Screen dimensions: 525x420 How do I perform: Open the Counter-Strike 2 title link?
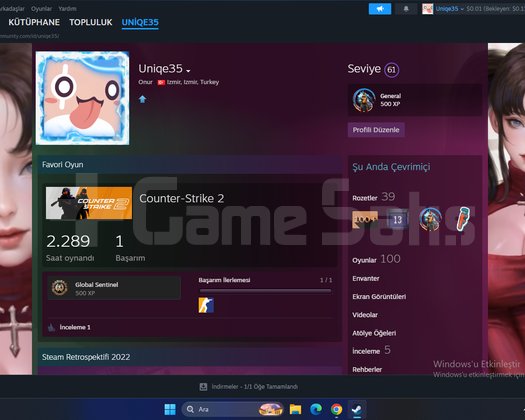tap(181, 199)
